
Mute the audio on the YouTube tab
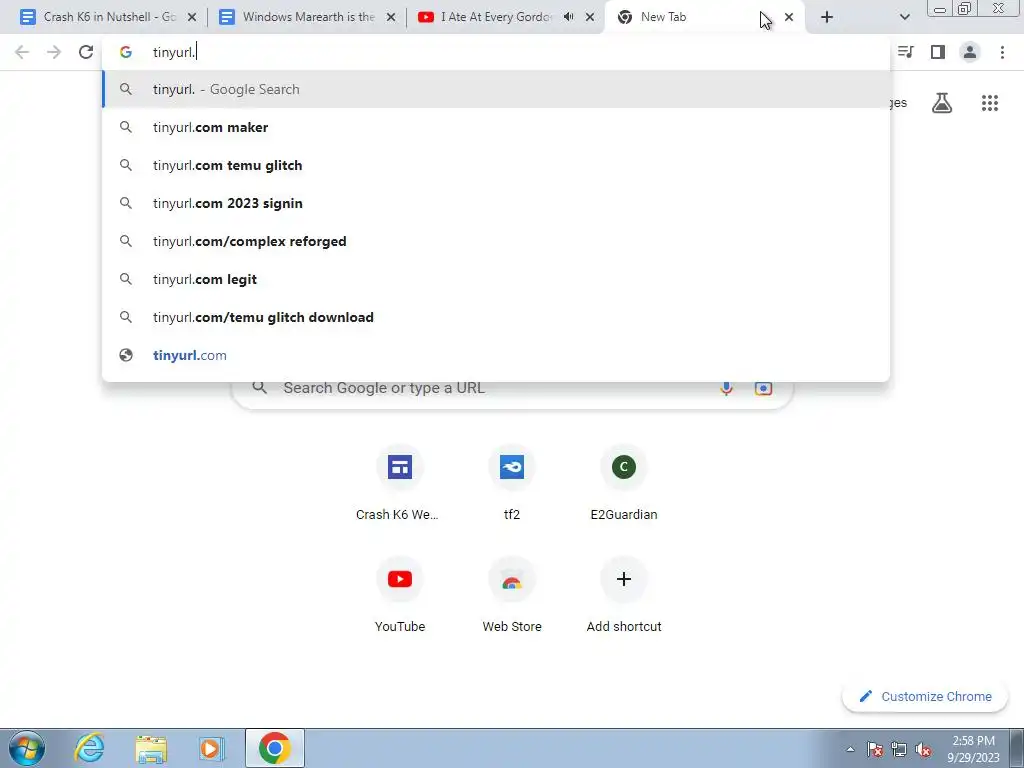(568, 17)
